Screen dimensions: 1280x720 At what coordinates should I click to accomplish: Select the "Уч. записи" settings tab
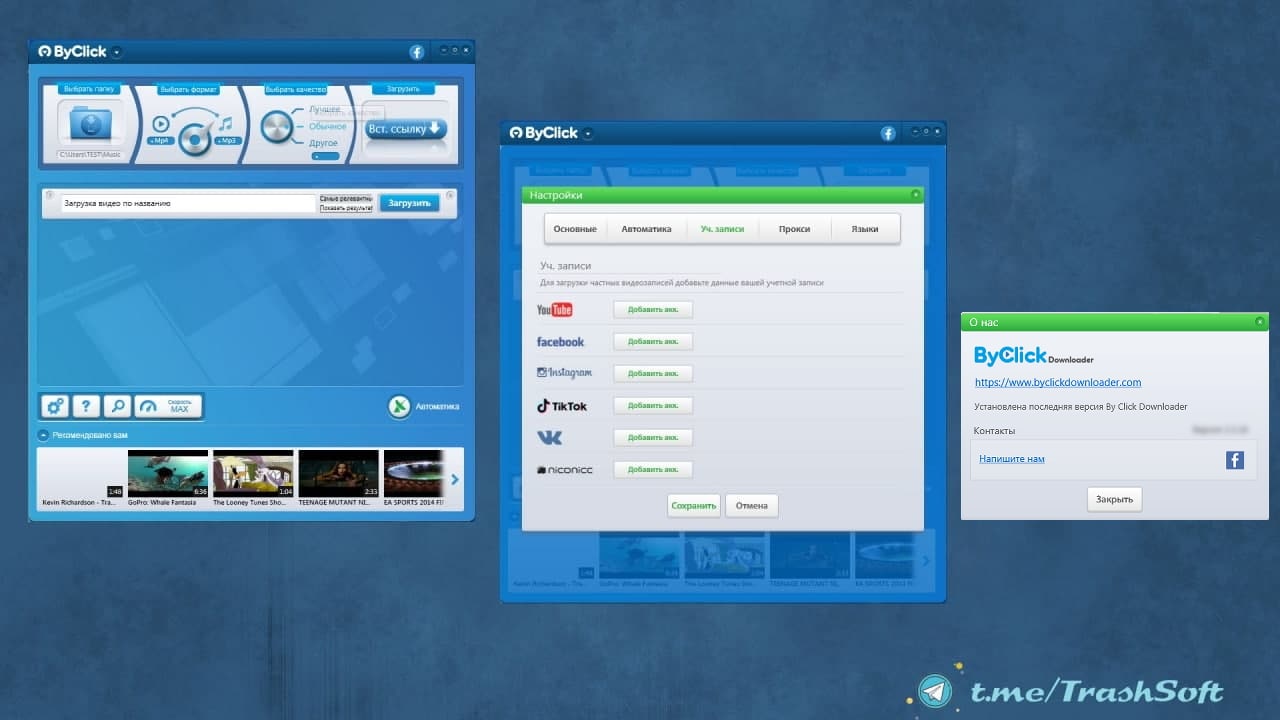[x=722, y=229]
